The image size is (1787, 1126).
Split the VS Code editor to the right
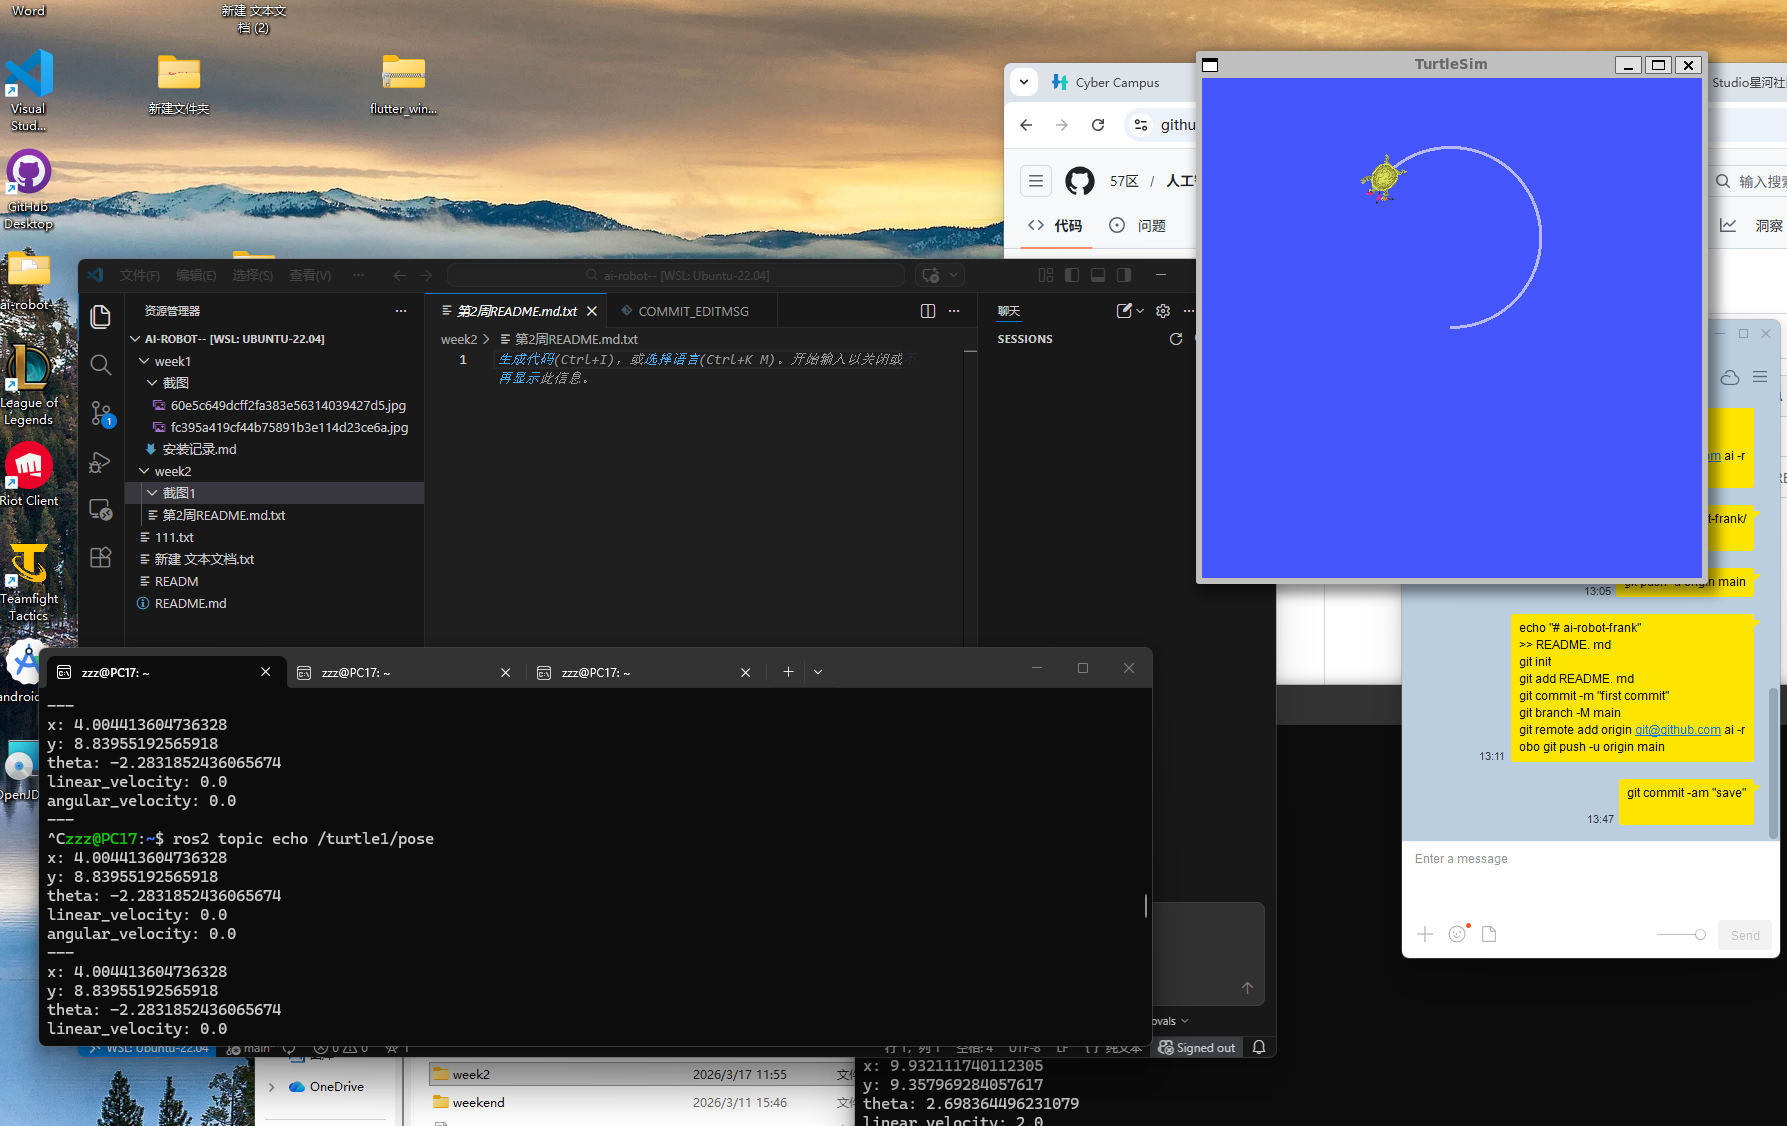(927, 311)
